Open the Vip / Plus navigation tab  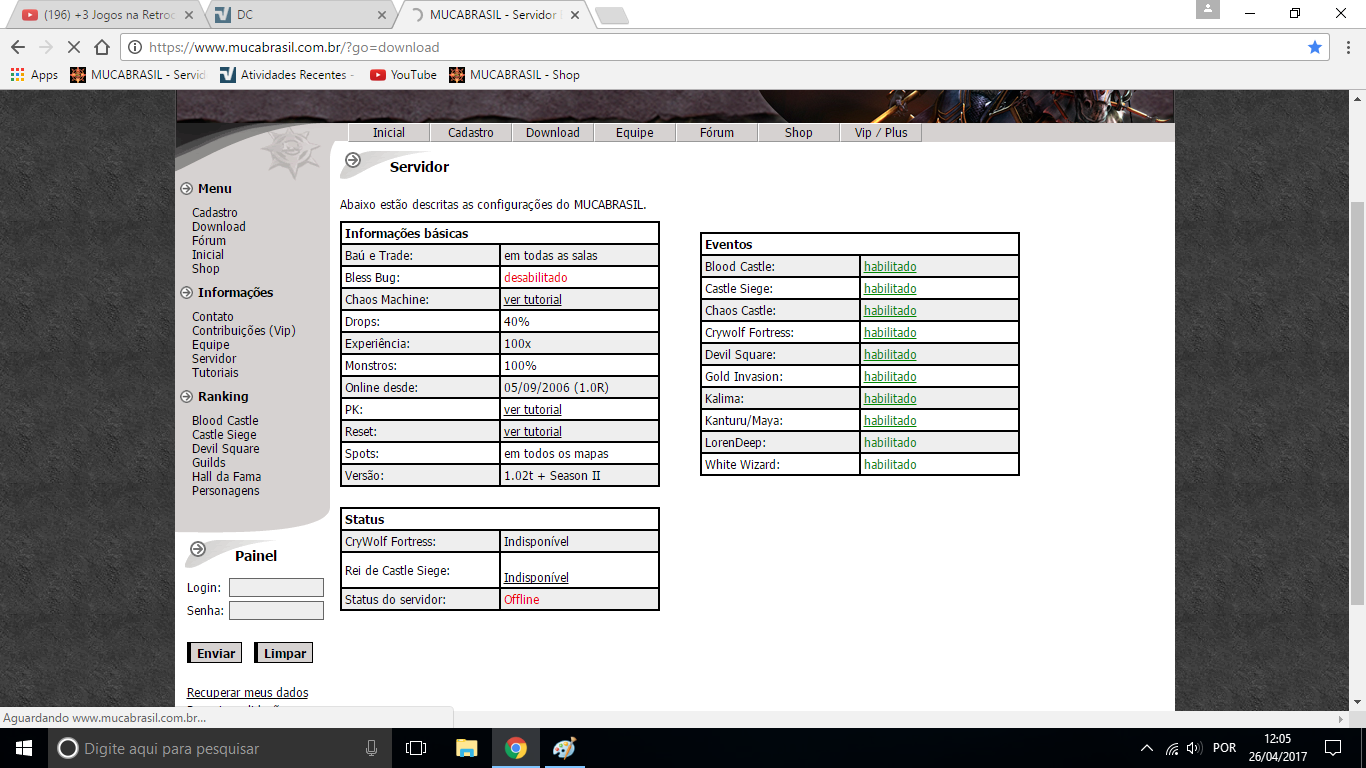coord(881,133)
